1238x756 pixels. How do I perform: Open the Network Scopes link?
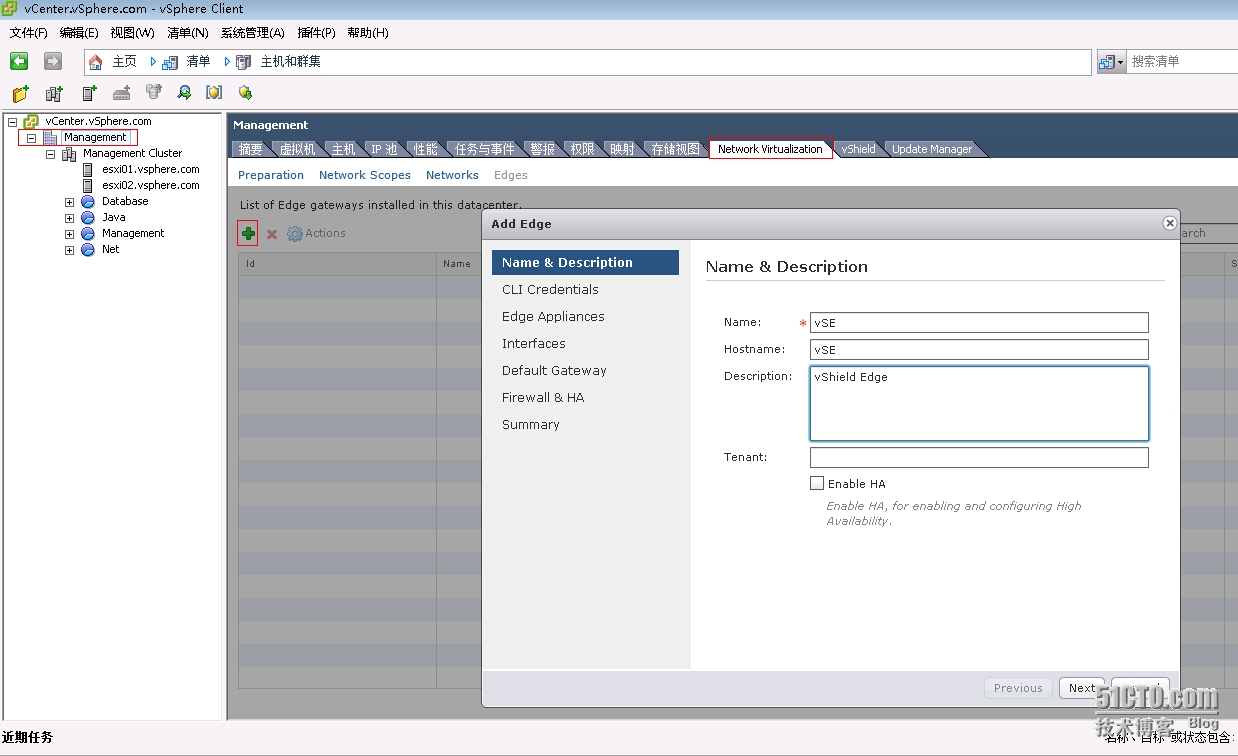tap(365, 175)
